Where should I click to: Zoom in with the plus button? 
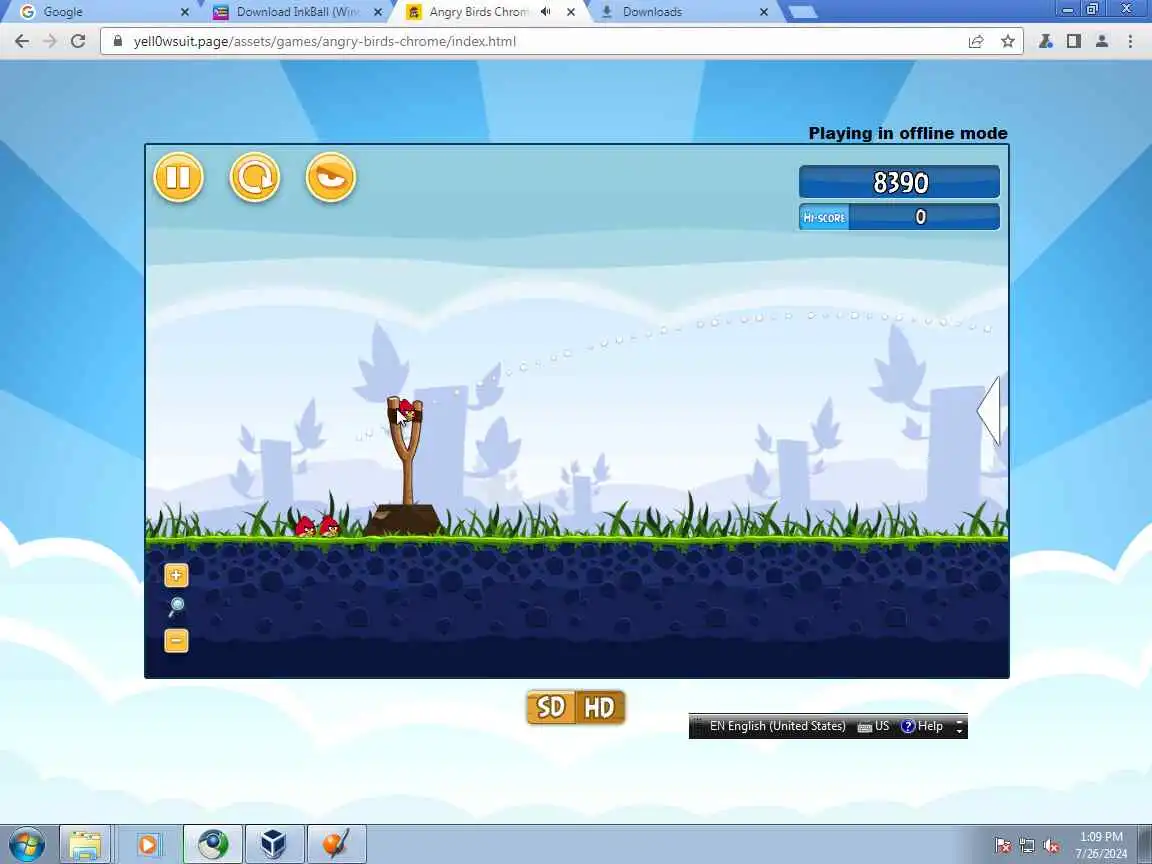click(176, 575)
